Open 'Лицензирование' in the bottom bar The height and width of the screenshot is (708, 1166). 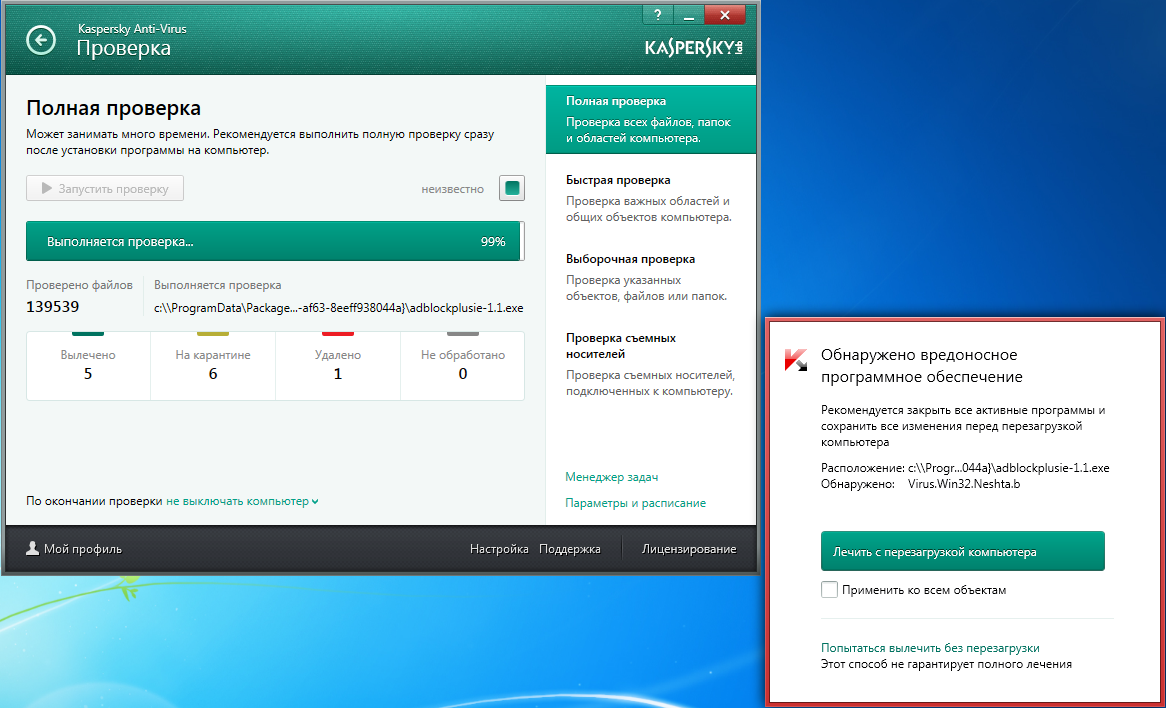689,549
